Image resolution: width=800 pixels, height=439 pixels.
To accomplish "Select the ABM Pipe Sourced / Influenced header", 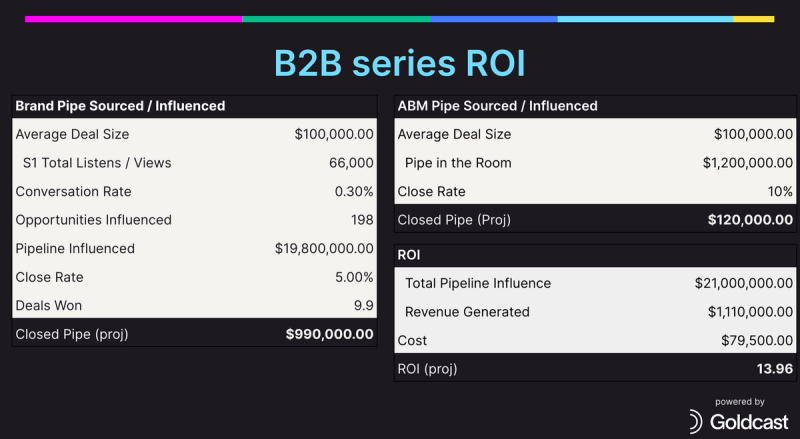I will [x=497, y=106].
